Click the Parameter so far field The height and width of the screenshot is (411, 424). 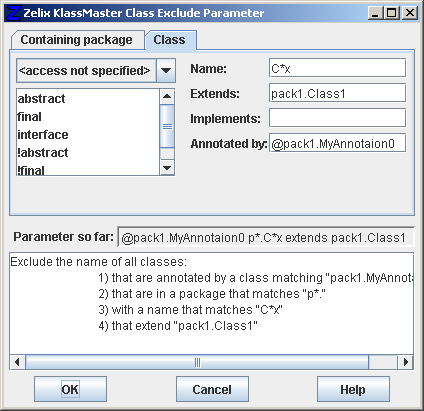coord(266,238)
